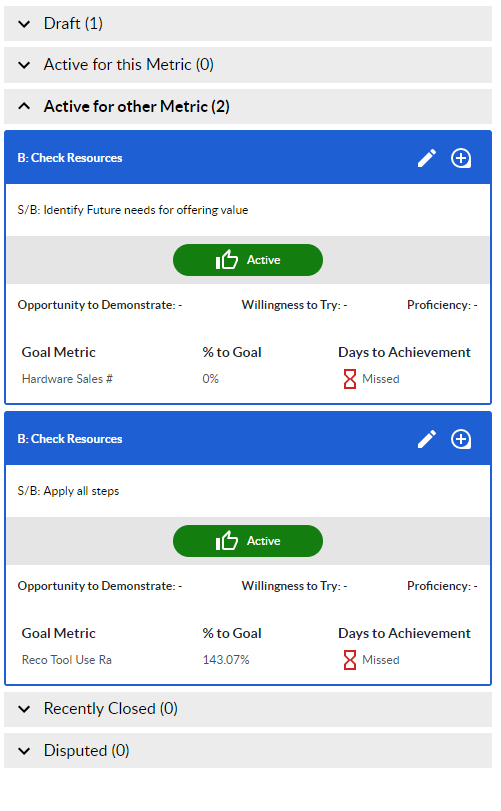Click the thumbs-up icon in the first Active button
501x811 pixels.
tap(226, 260)
